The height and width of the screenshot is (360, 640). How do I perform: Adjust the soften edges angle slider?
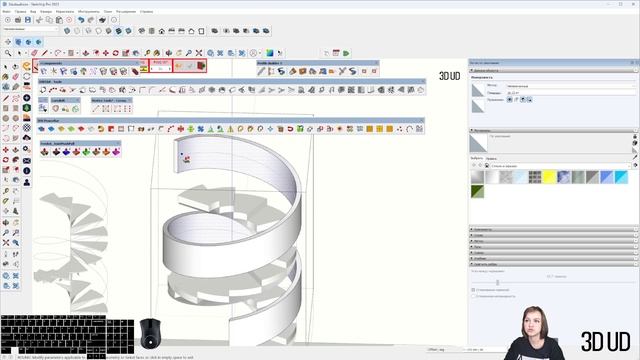pos(498,282)
